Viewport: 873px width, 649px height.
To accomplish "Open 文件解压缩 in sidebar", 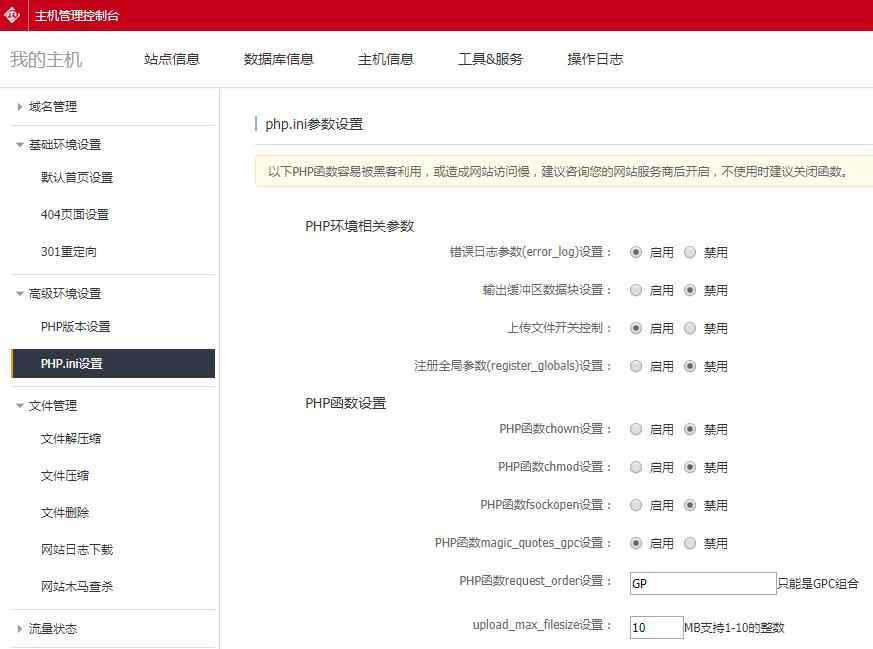I will coord(71,439).
